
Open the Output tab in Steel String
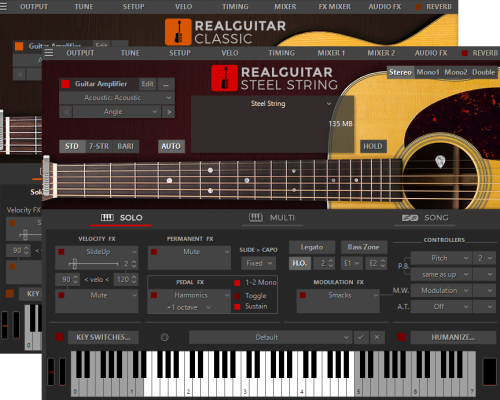tap(80, 53)
